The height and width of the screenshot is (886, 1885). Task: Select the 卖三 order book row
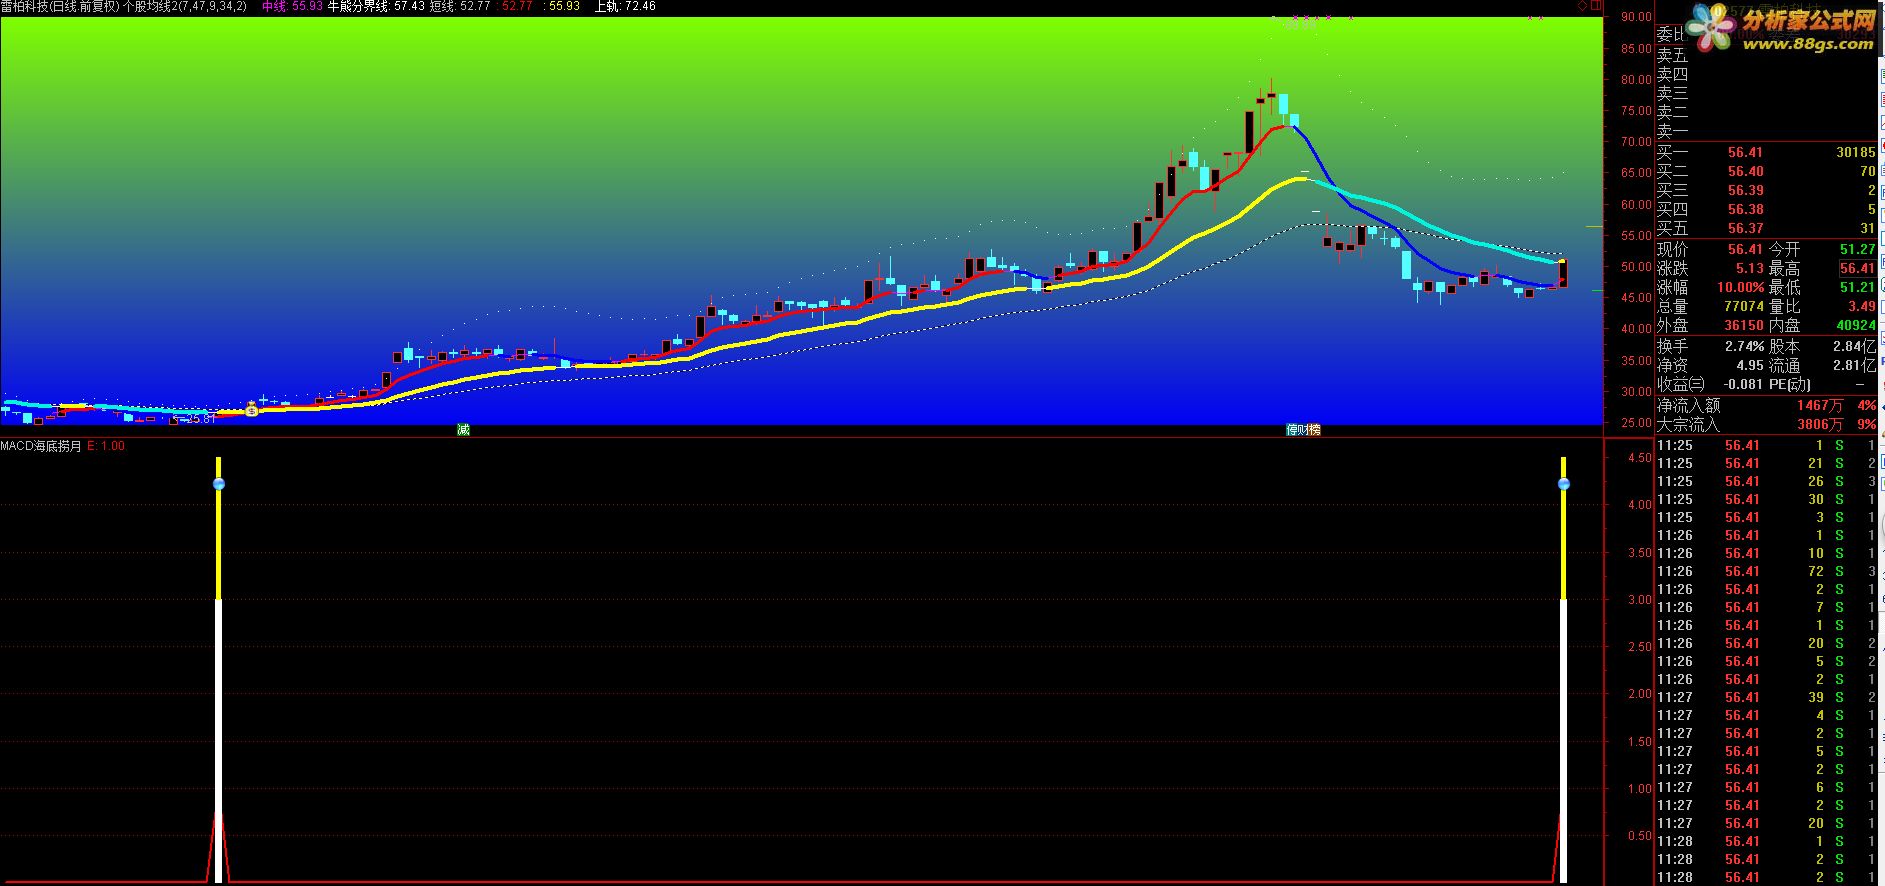coord(1766,94)
